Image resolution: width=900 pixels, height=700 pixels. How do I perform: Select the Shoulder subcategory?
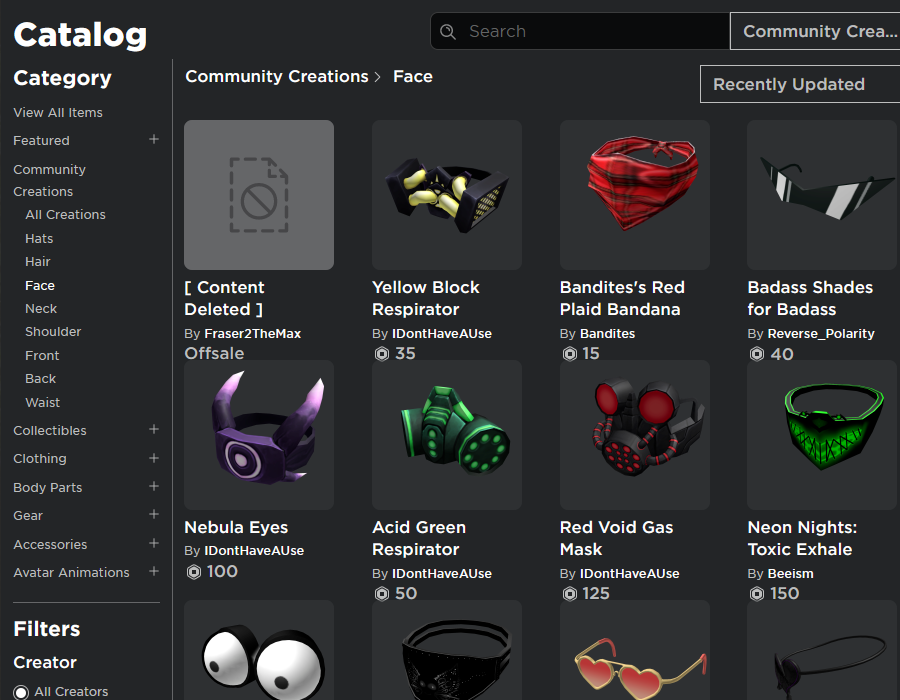(x=53, y=332)
